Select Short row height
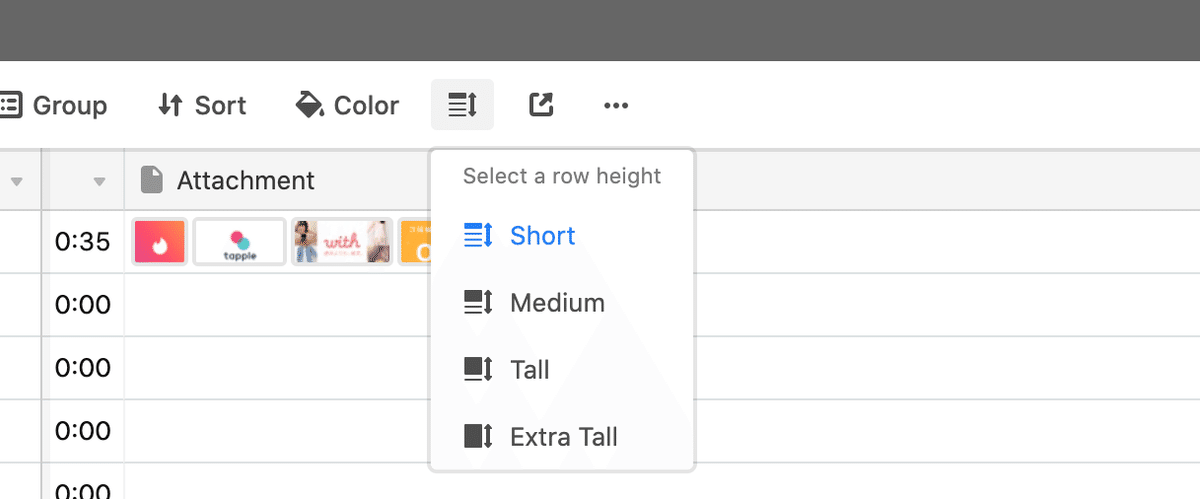1200x499 pixels. click(542, 236)
